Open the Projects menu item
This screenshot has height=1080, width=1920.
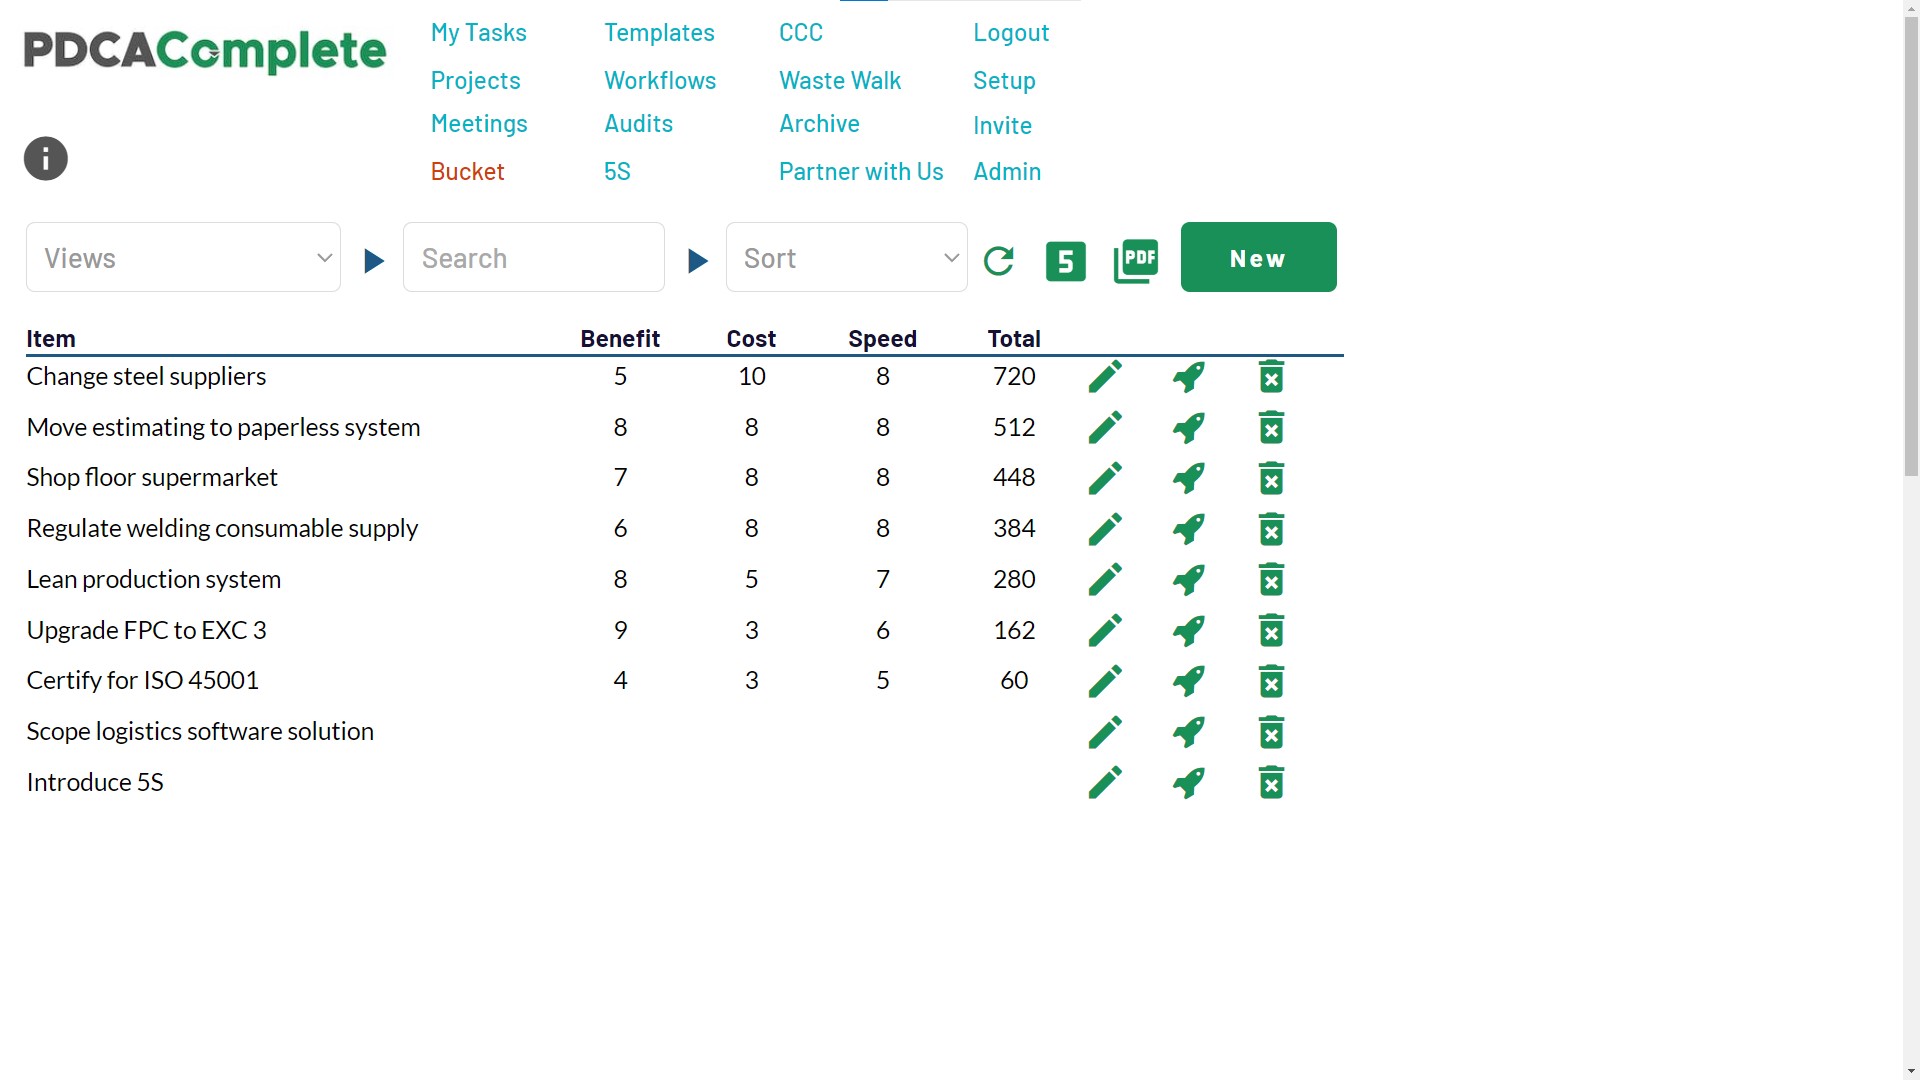[x=475, y=79]
